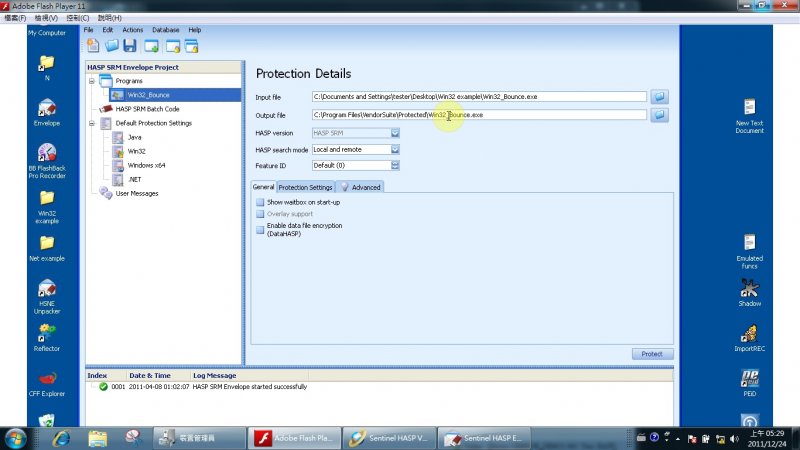Click the Date & Time column header
The image size is (800, 450).
point(149,376)
